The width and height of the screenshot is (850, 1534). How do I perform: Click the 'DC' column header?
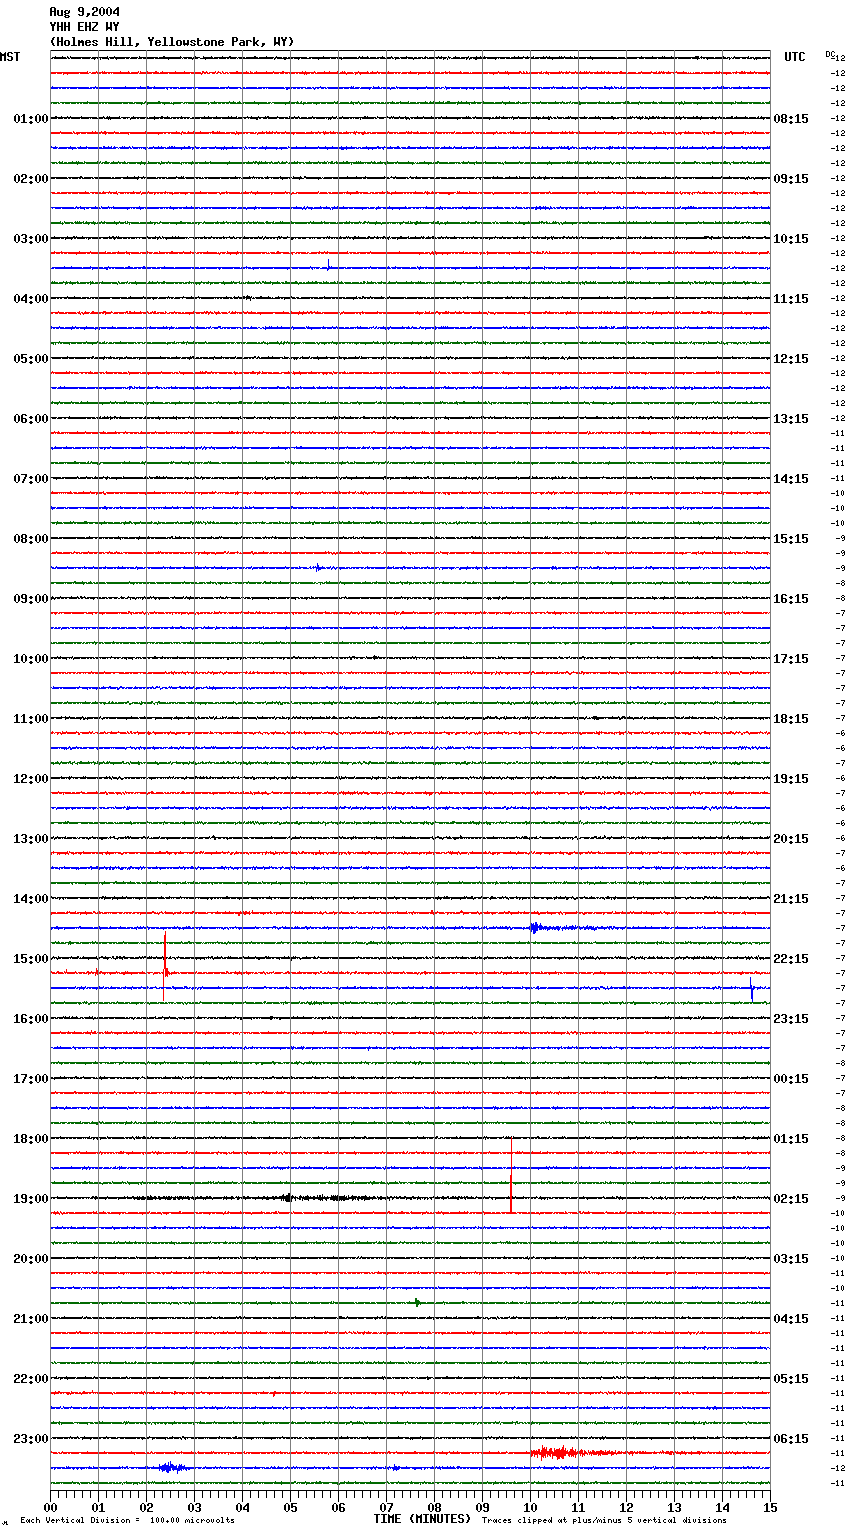(829, 54)
